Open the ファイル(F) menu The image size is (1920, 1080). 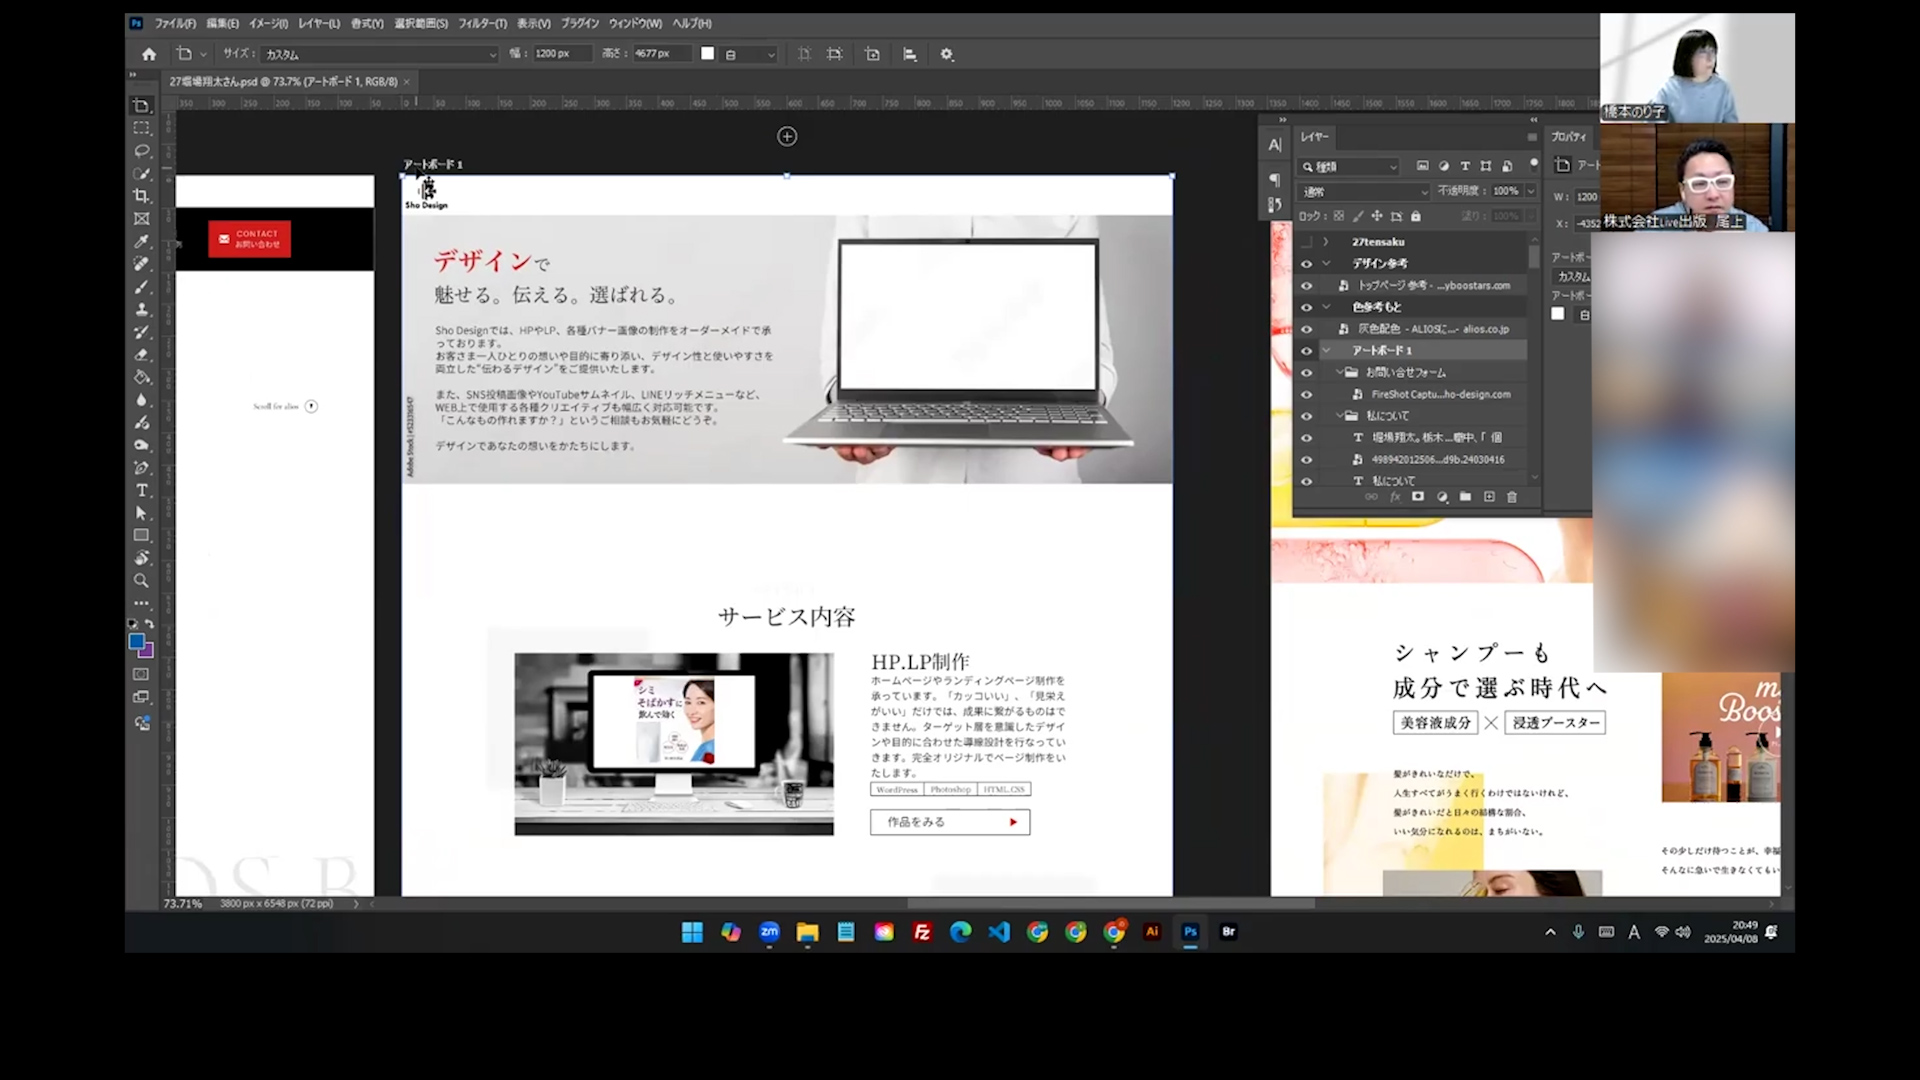click(x=175, y=23)
